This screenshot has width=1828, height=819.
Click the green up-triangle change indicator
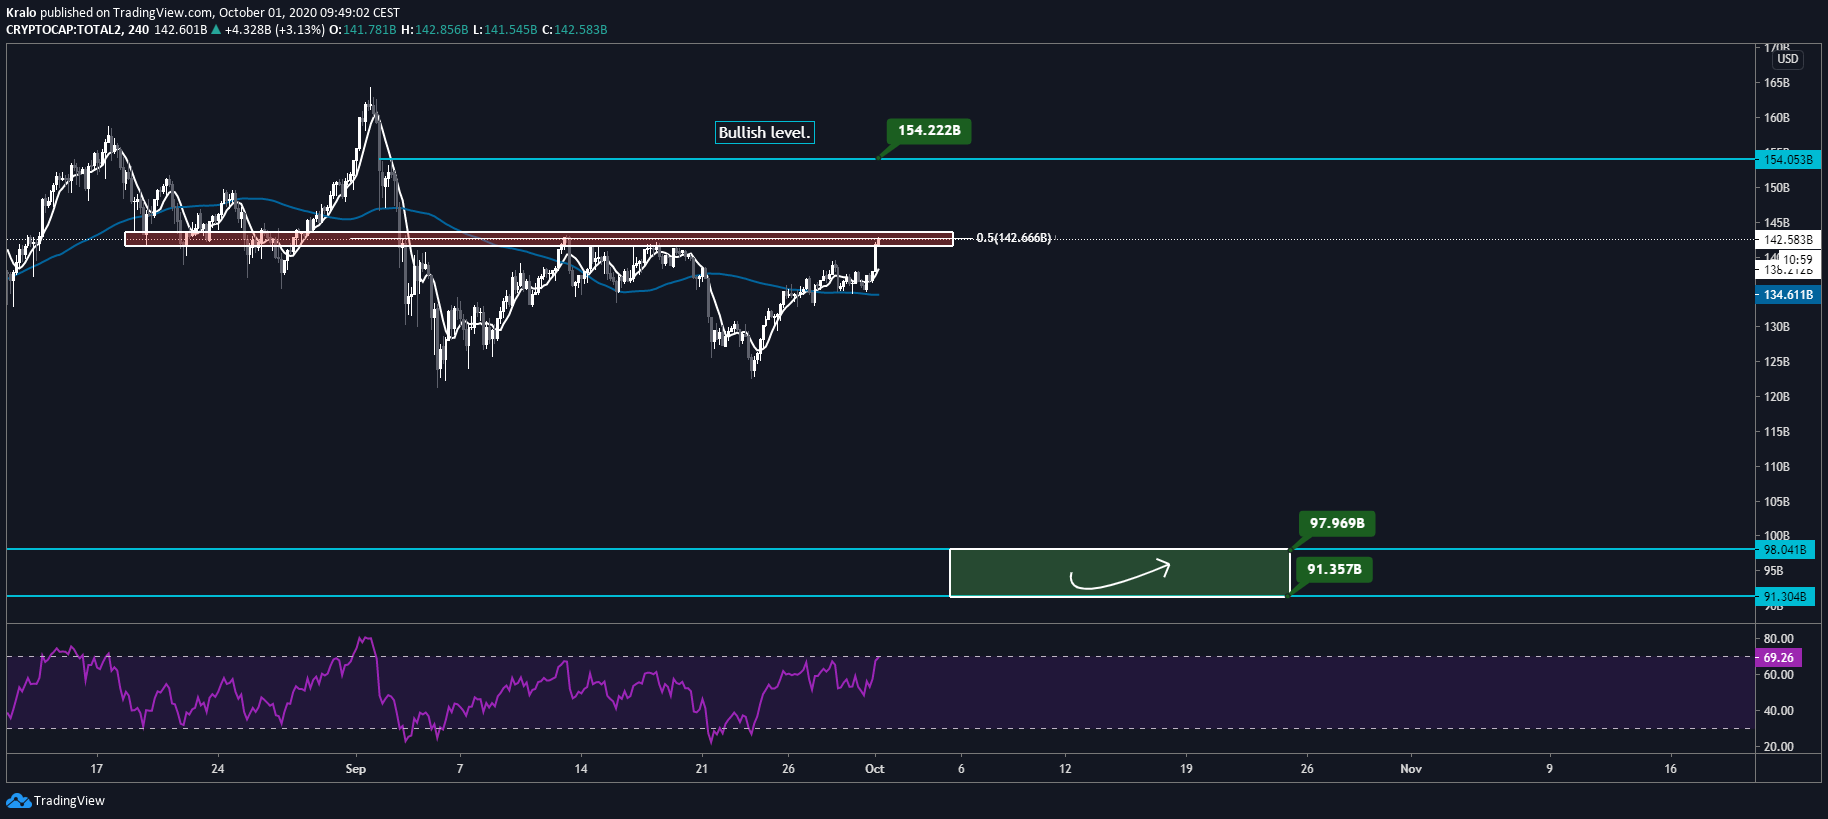coord(216,30)
